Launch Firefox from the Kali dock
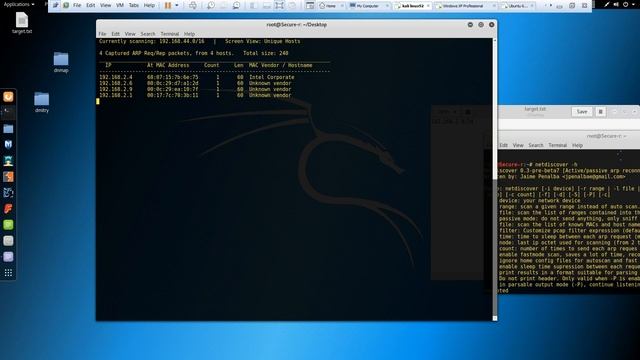The width and height of the screenshot is (640, 360). tap(8, 97)
